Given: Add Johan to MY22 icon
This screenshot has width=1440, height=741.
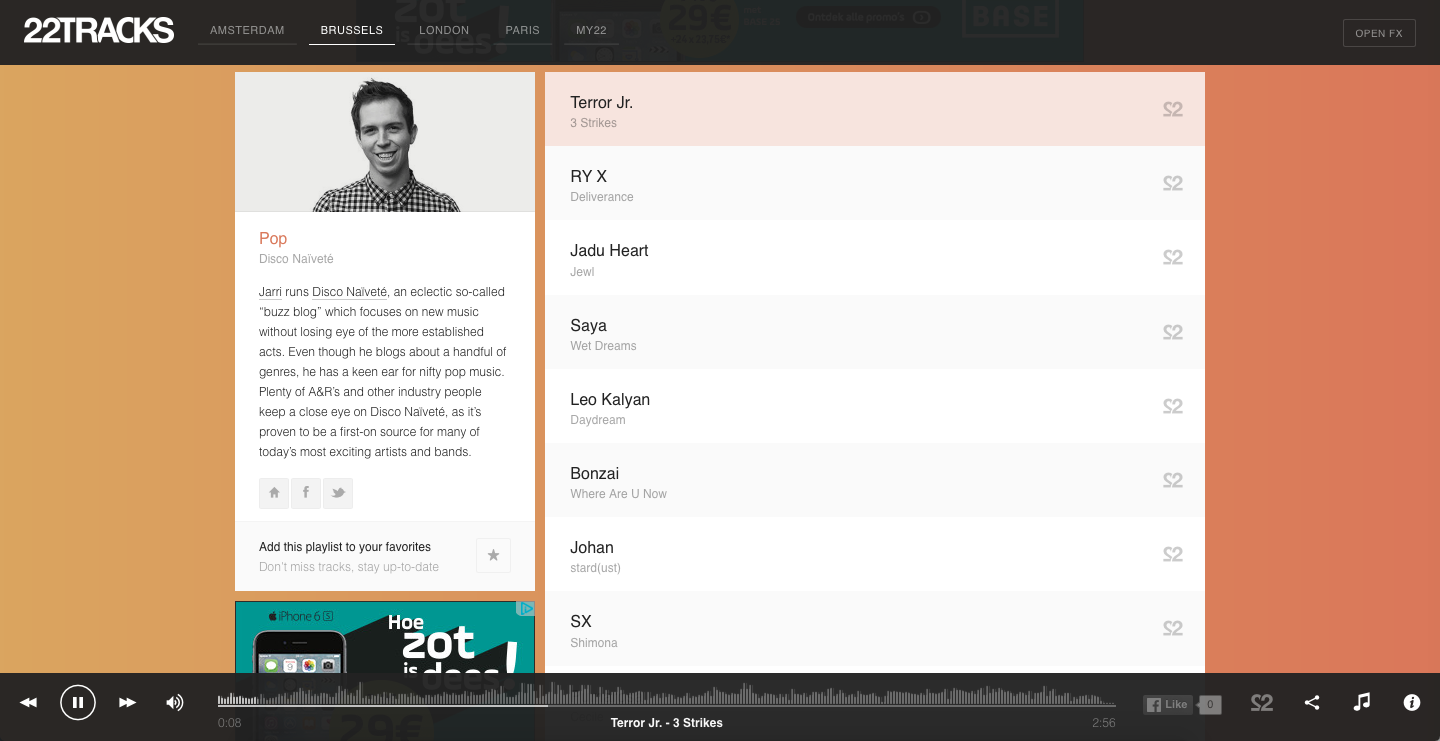Looking at the screenshot, I should coord(1173,554).
